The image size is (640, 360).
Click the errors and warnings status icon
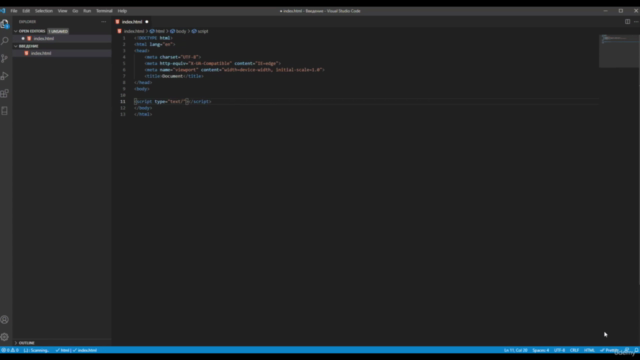10,350
